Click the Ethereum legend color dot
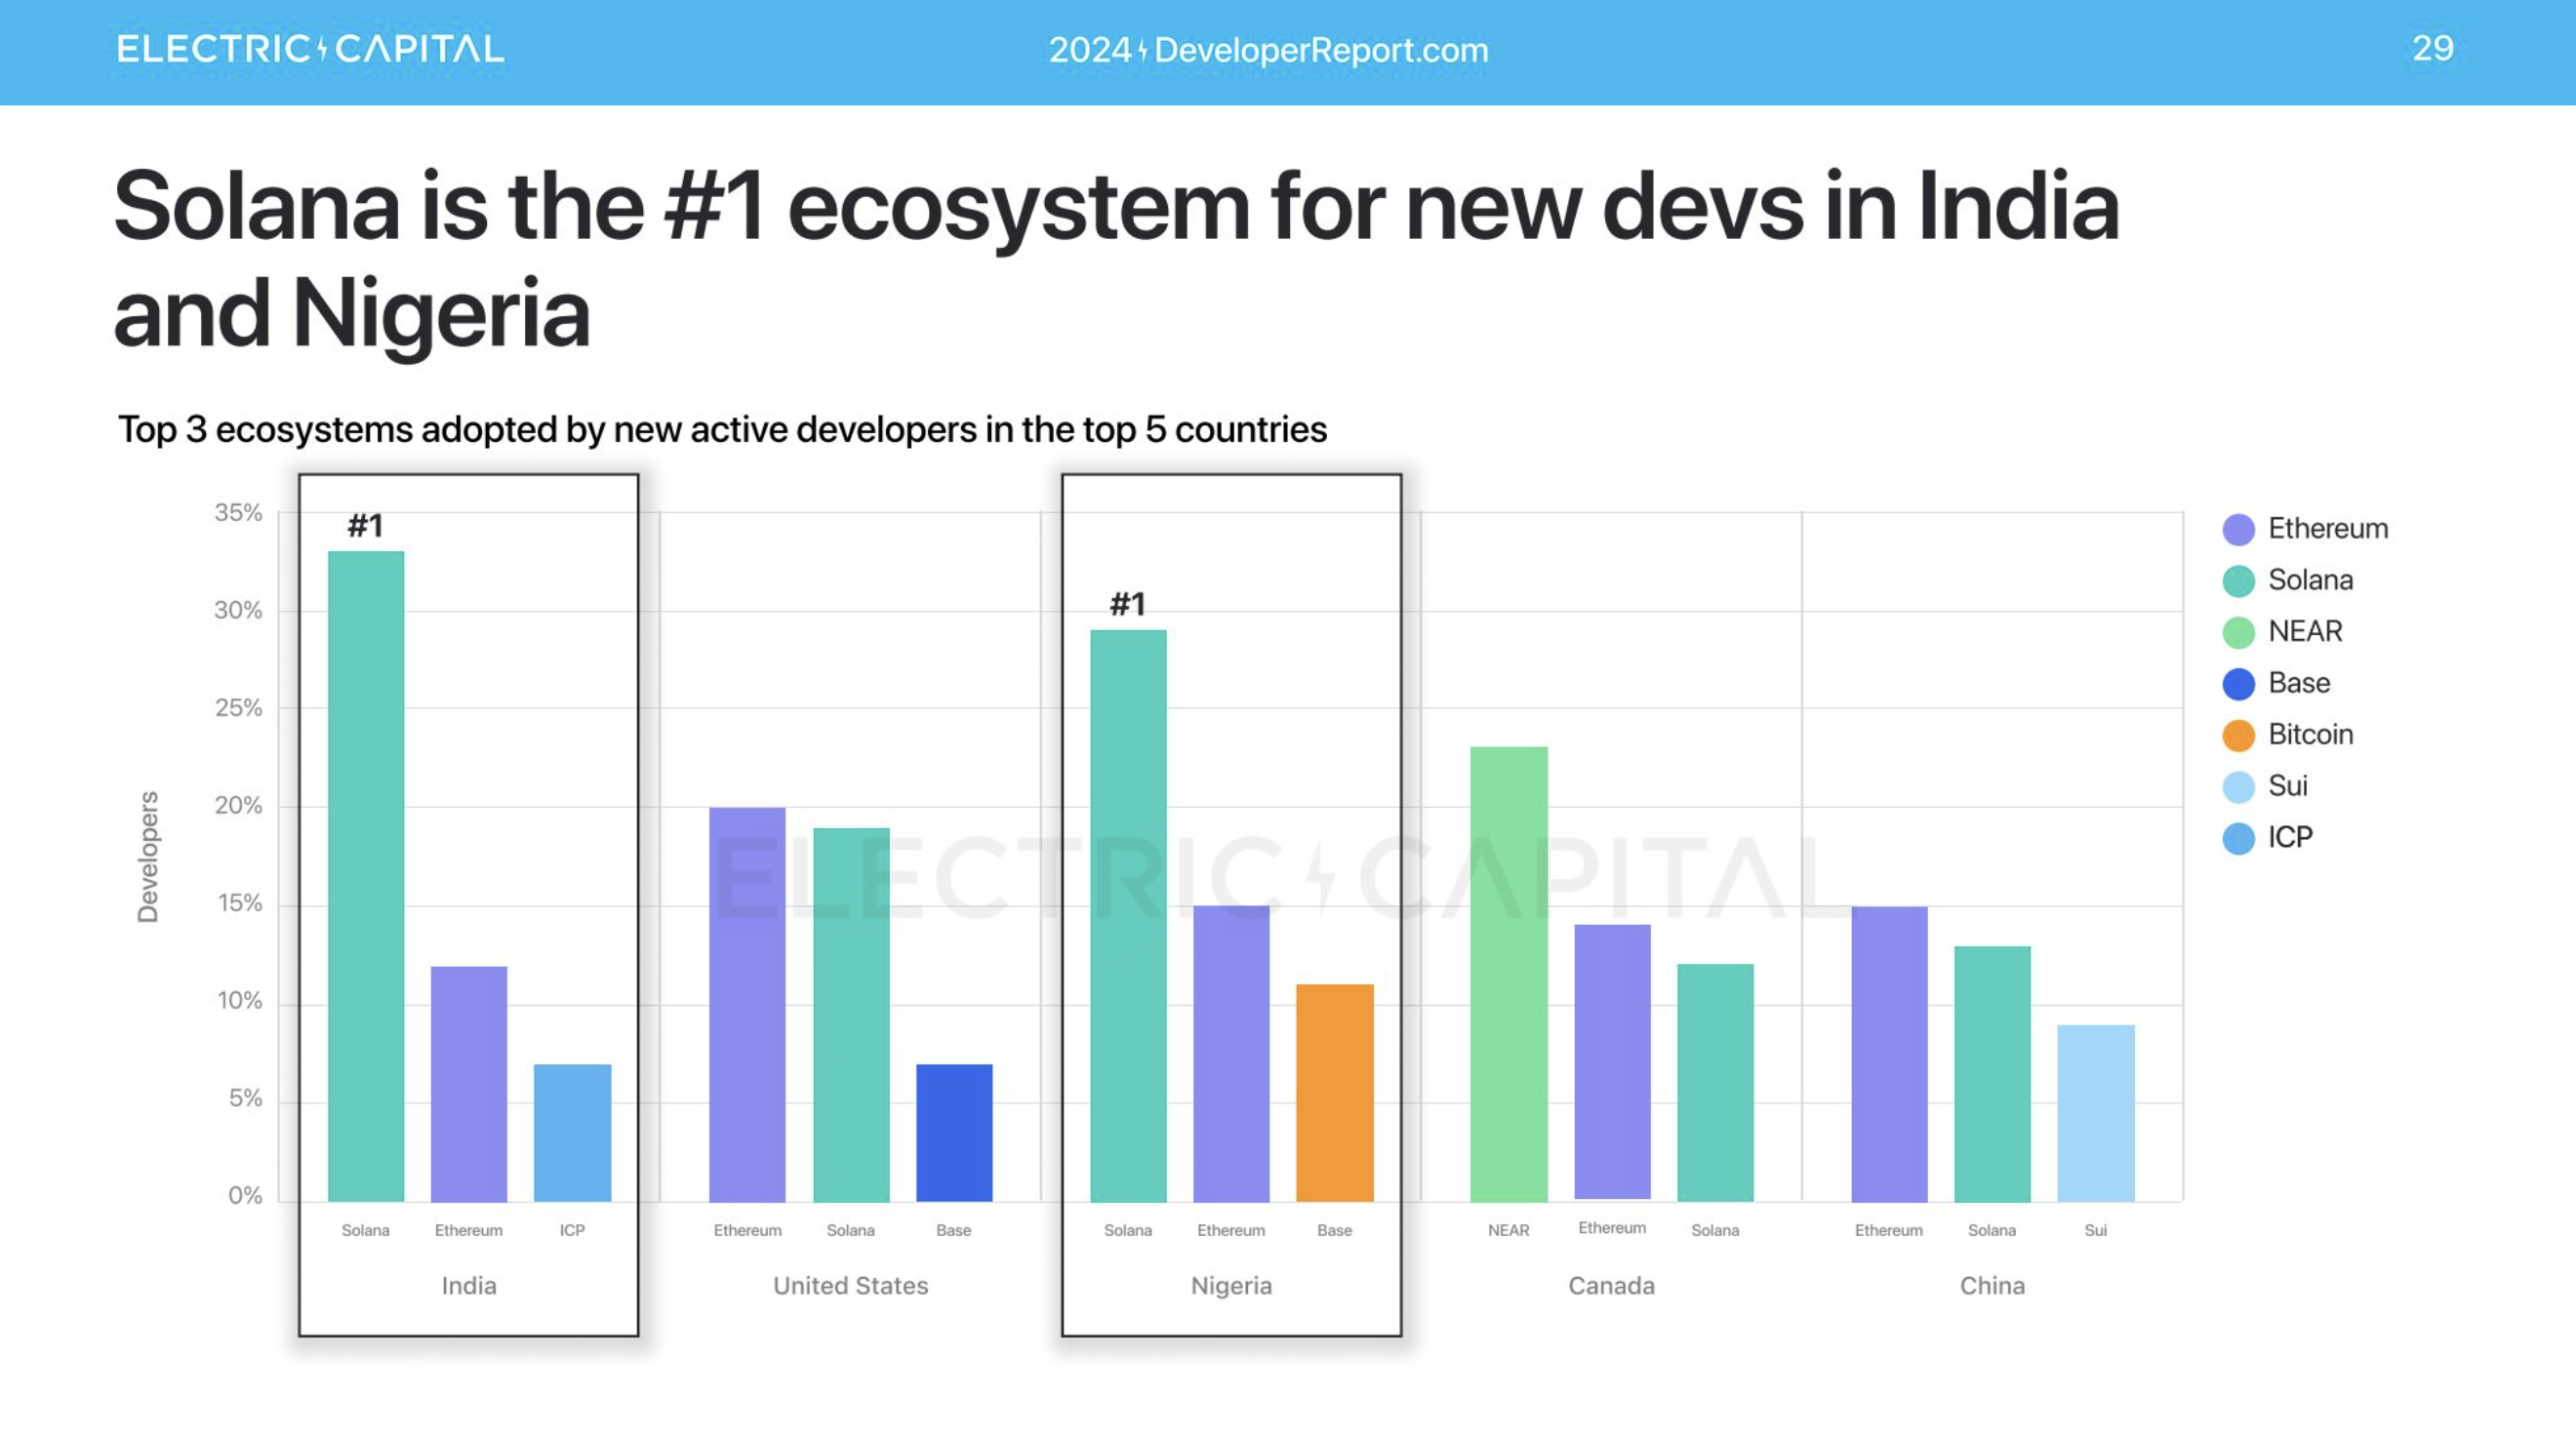 click(x=2238, y=529)
